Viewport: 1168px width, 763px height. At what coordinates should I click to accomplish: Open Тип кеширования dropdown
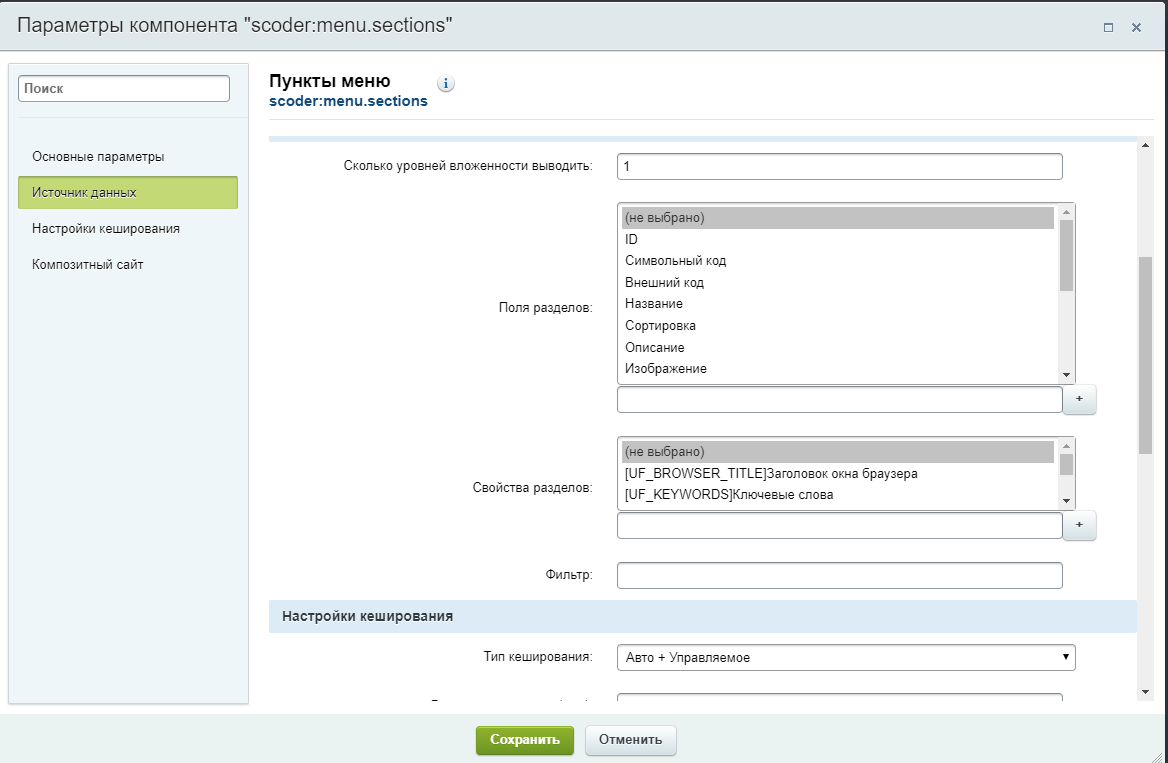tap(846, 657)
